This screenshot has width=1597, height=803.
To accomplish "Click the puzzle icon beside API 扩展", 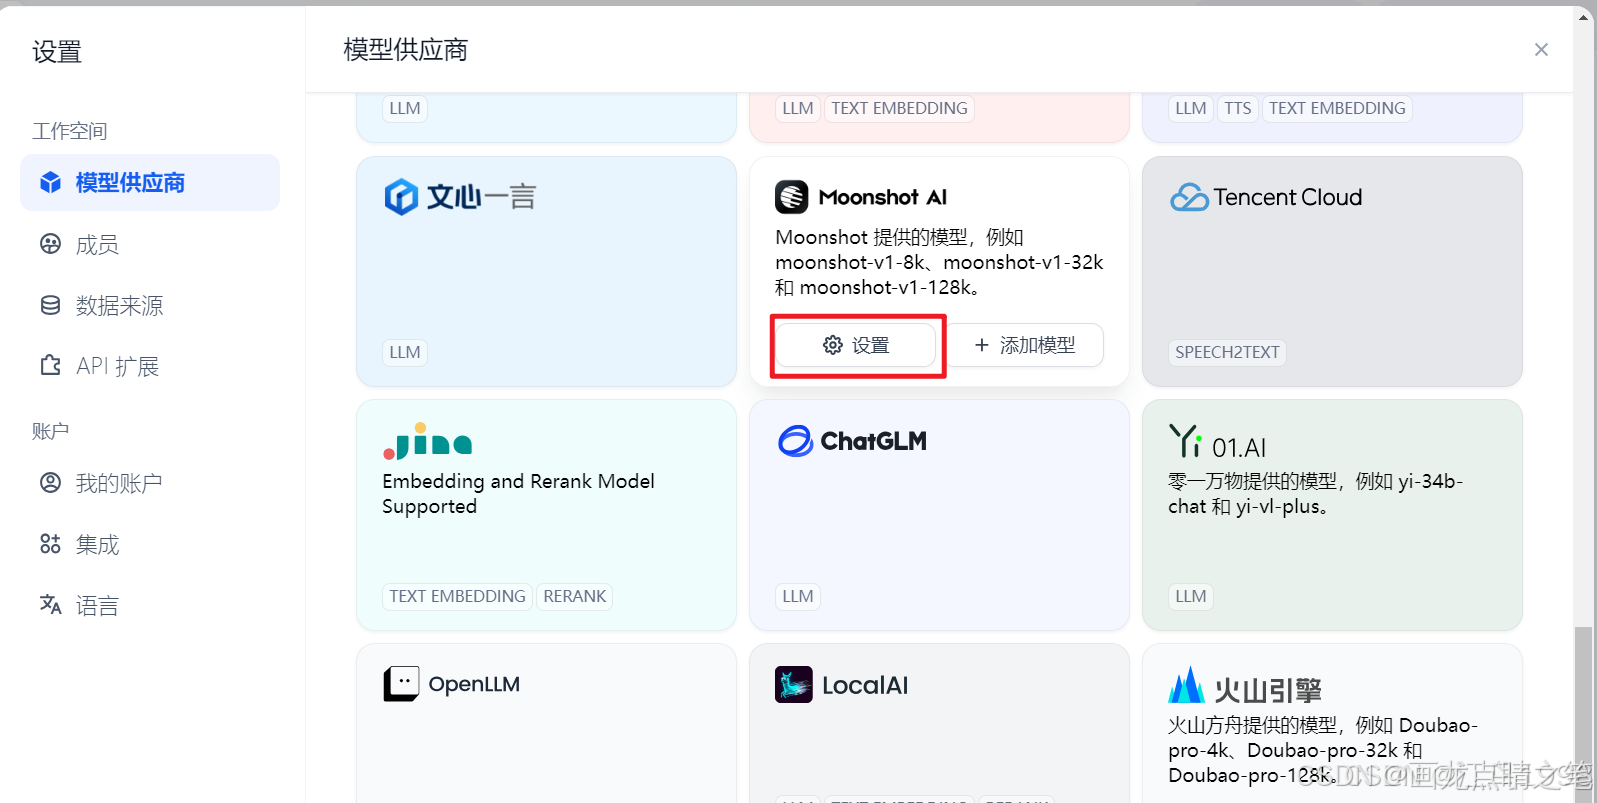I will pos(50,365).
